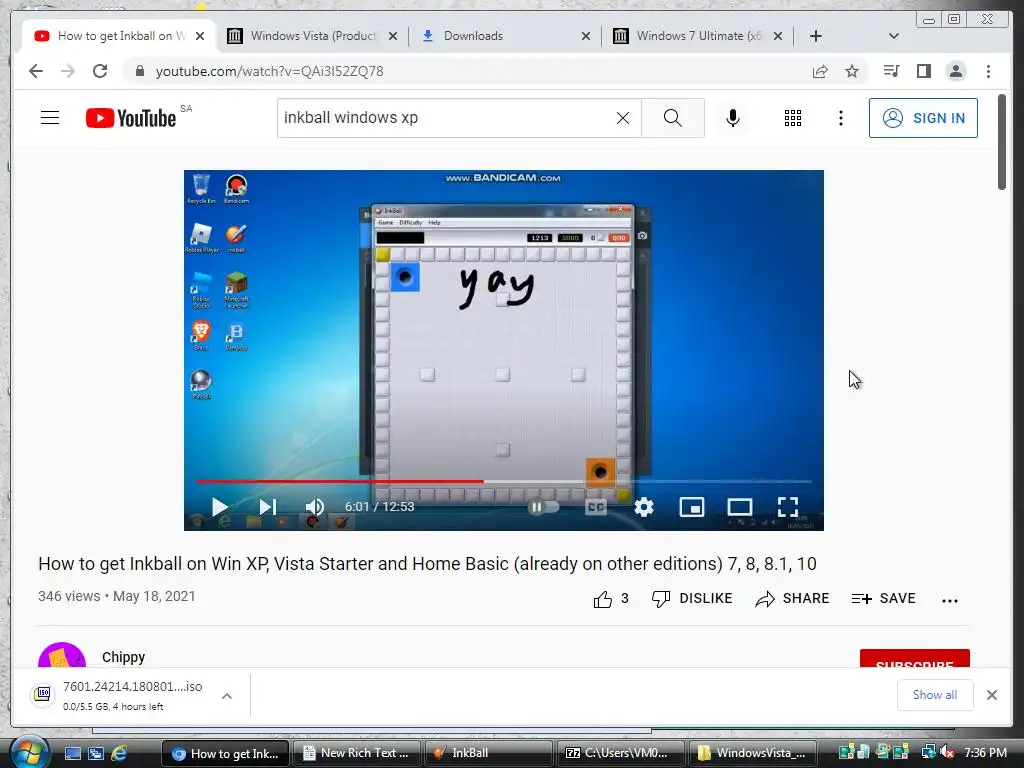Screen dimensions: 1024x768
Task: Seek on the red video progress bar
Action: 504,481
